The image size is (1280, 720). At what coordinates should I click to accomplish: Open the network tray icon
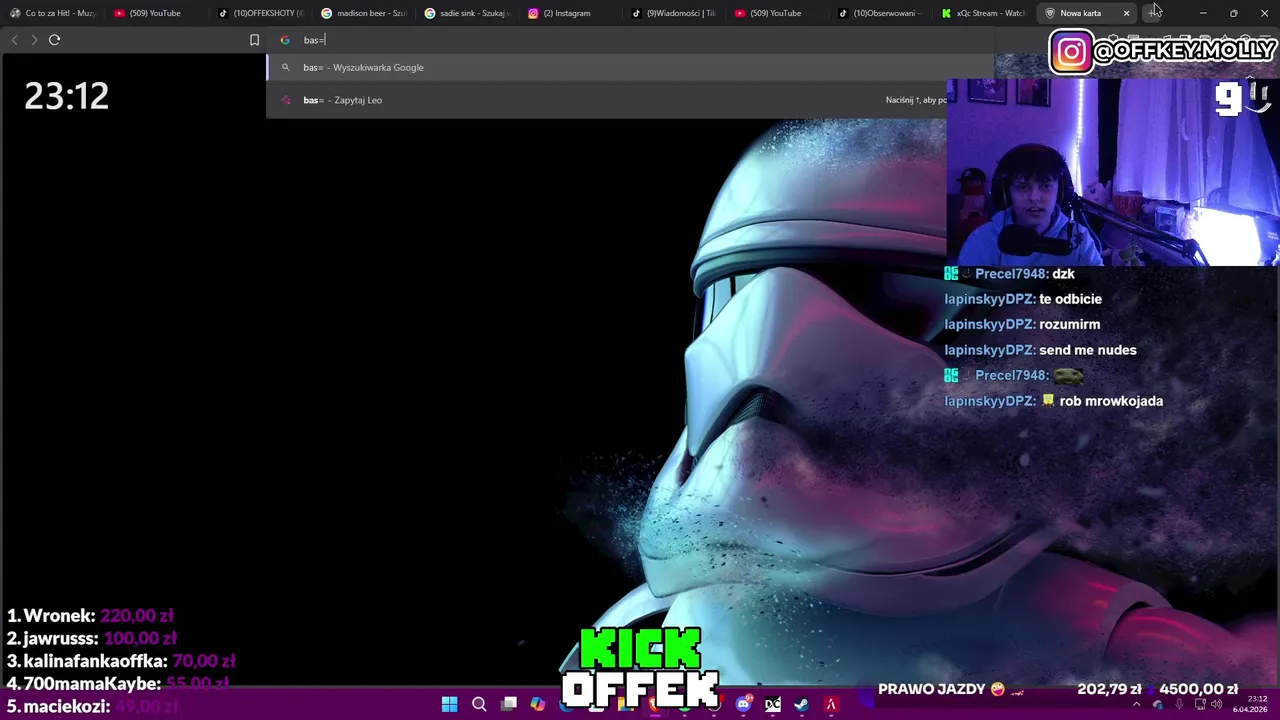coord(1200,705)
